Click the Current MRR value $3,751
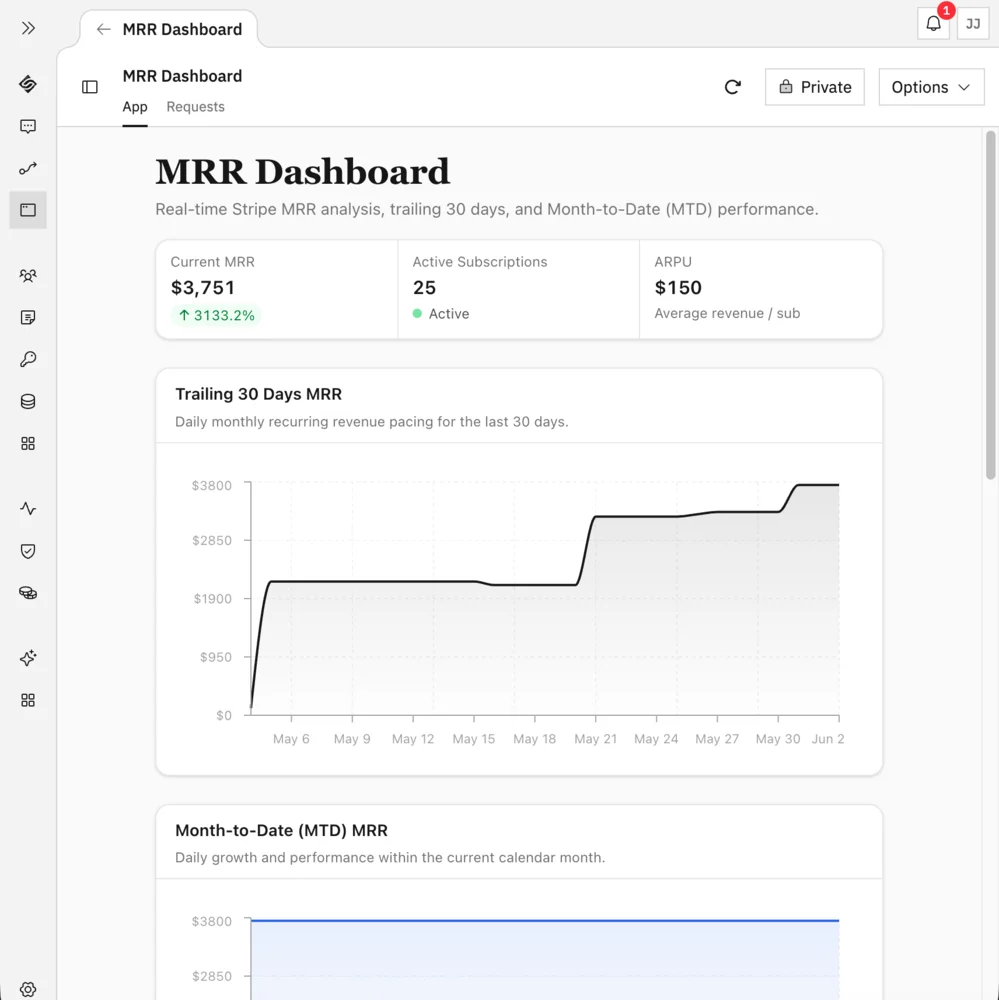Screen dimensions: 999x1000 pos(203,288)
